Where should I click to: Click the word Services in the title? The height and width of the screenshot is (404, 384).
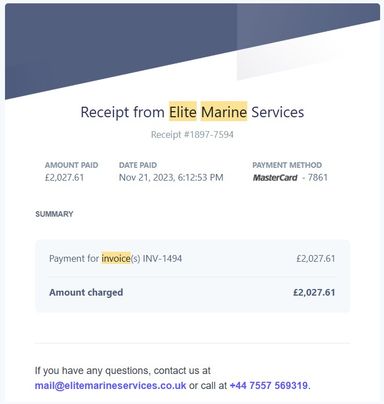tap(278, 112)
